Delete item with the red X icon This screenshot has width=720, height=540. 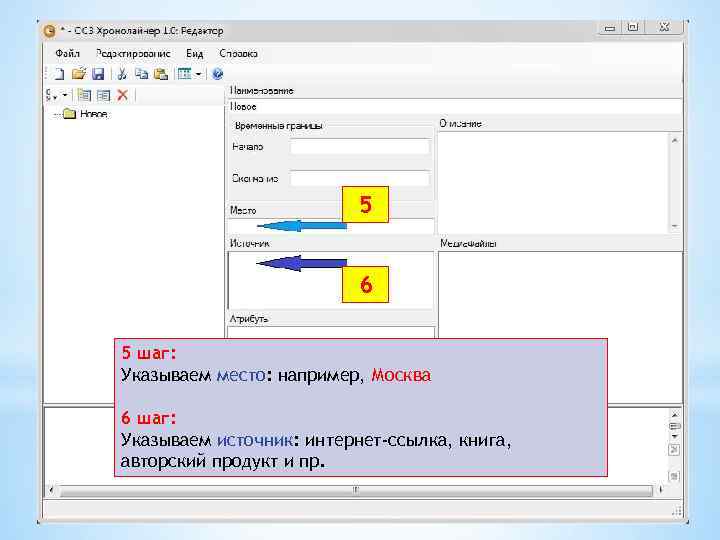[123, 96]
